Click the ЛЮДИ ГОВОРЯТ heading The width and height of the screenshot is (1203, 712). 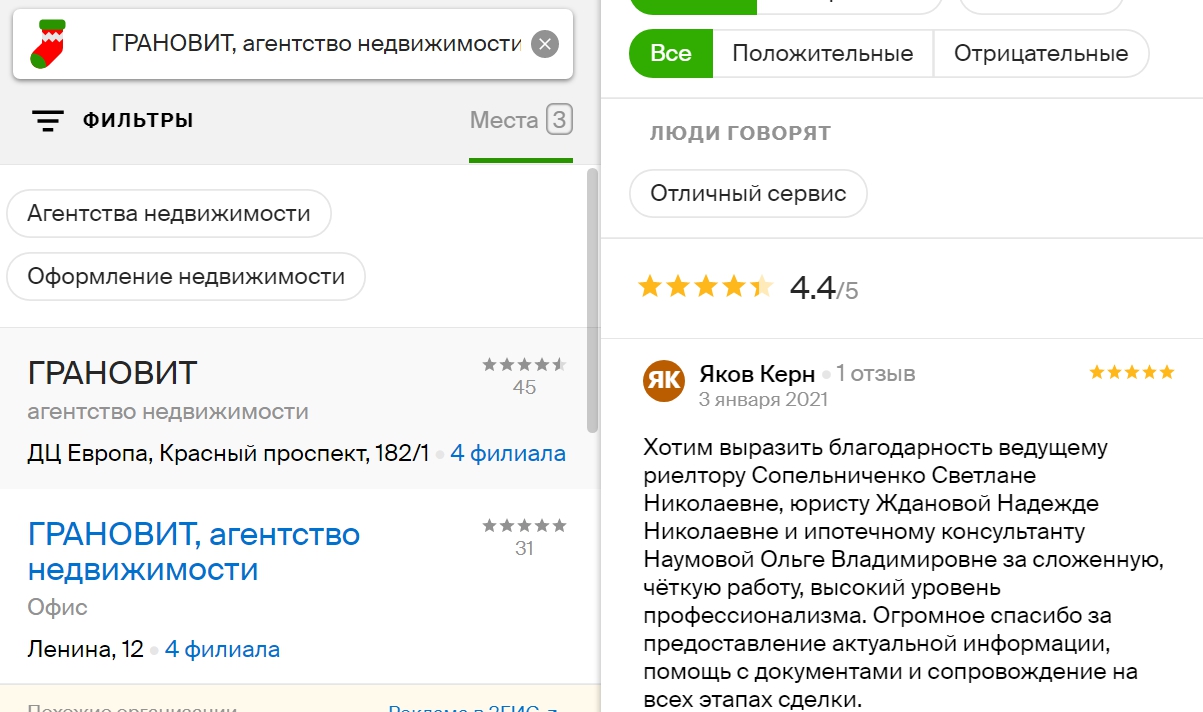741,133
